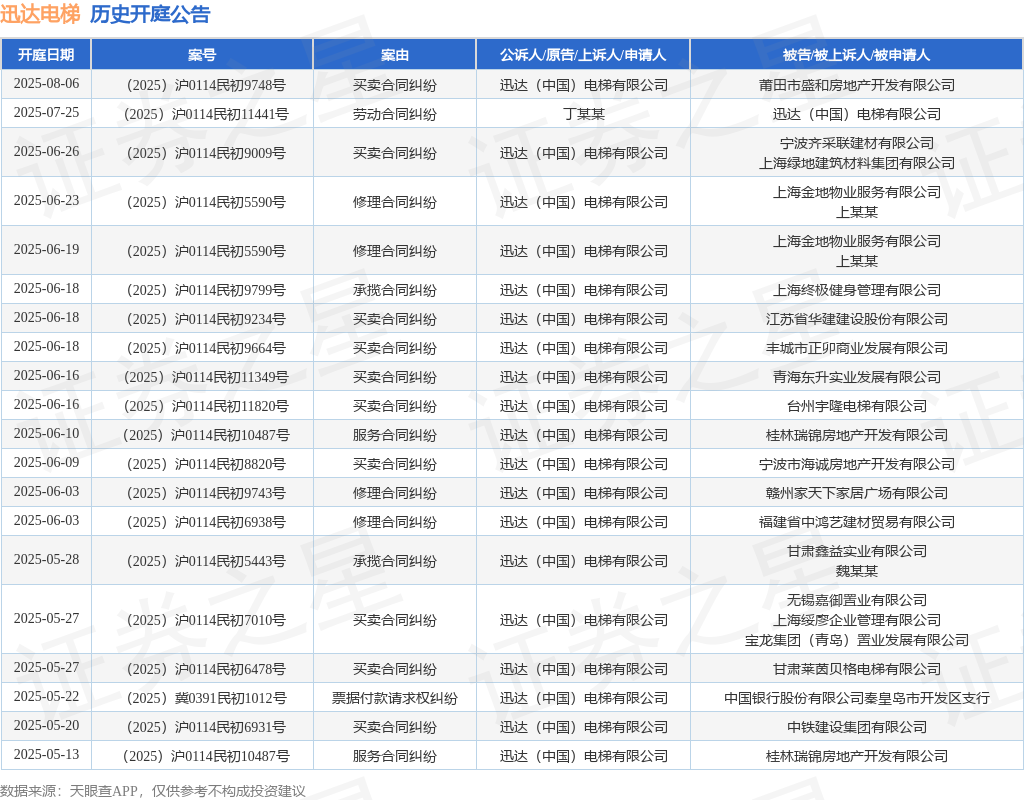1024x800 pixels.
Task: Click defendant 青海东升实业发展有限公司
Action: pos(857,377)
